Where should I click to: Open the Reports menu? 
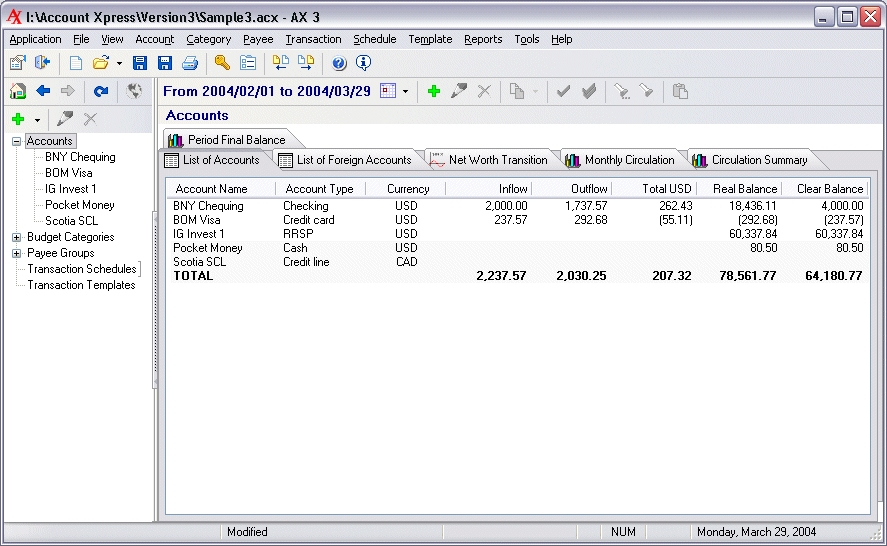click(483, 39)
